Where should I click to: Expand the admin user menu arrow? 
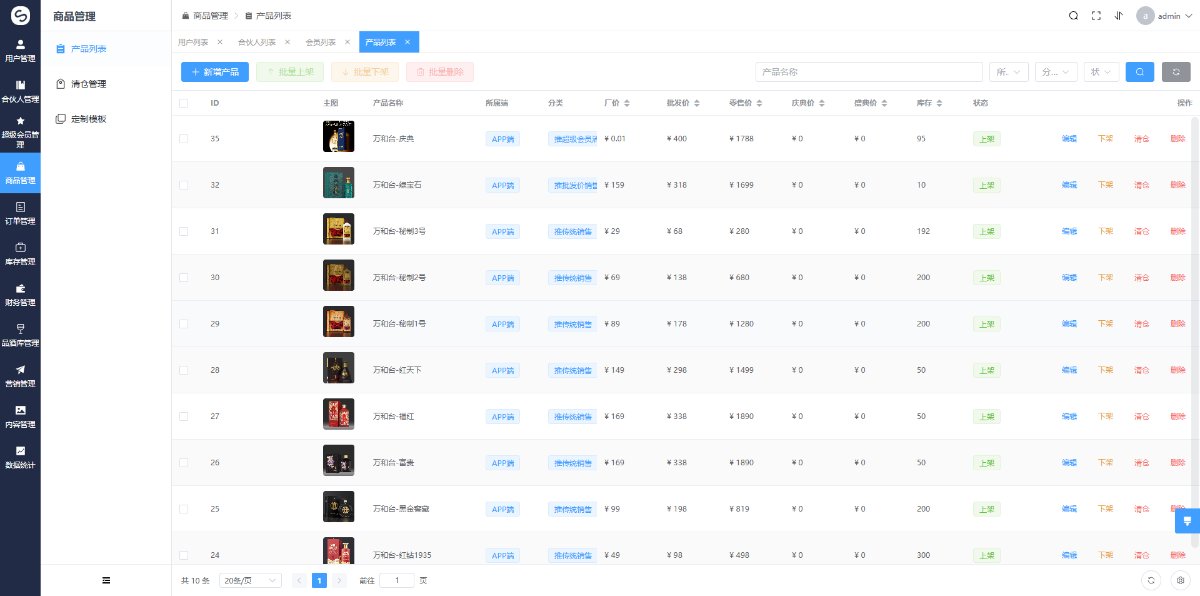[1188, 16]
